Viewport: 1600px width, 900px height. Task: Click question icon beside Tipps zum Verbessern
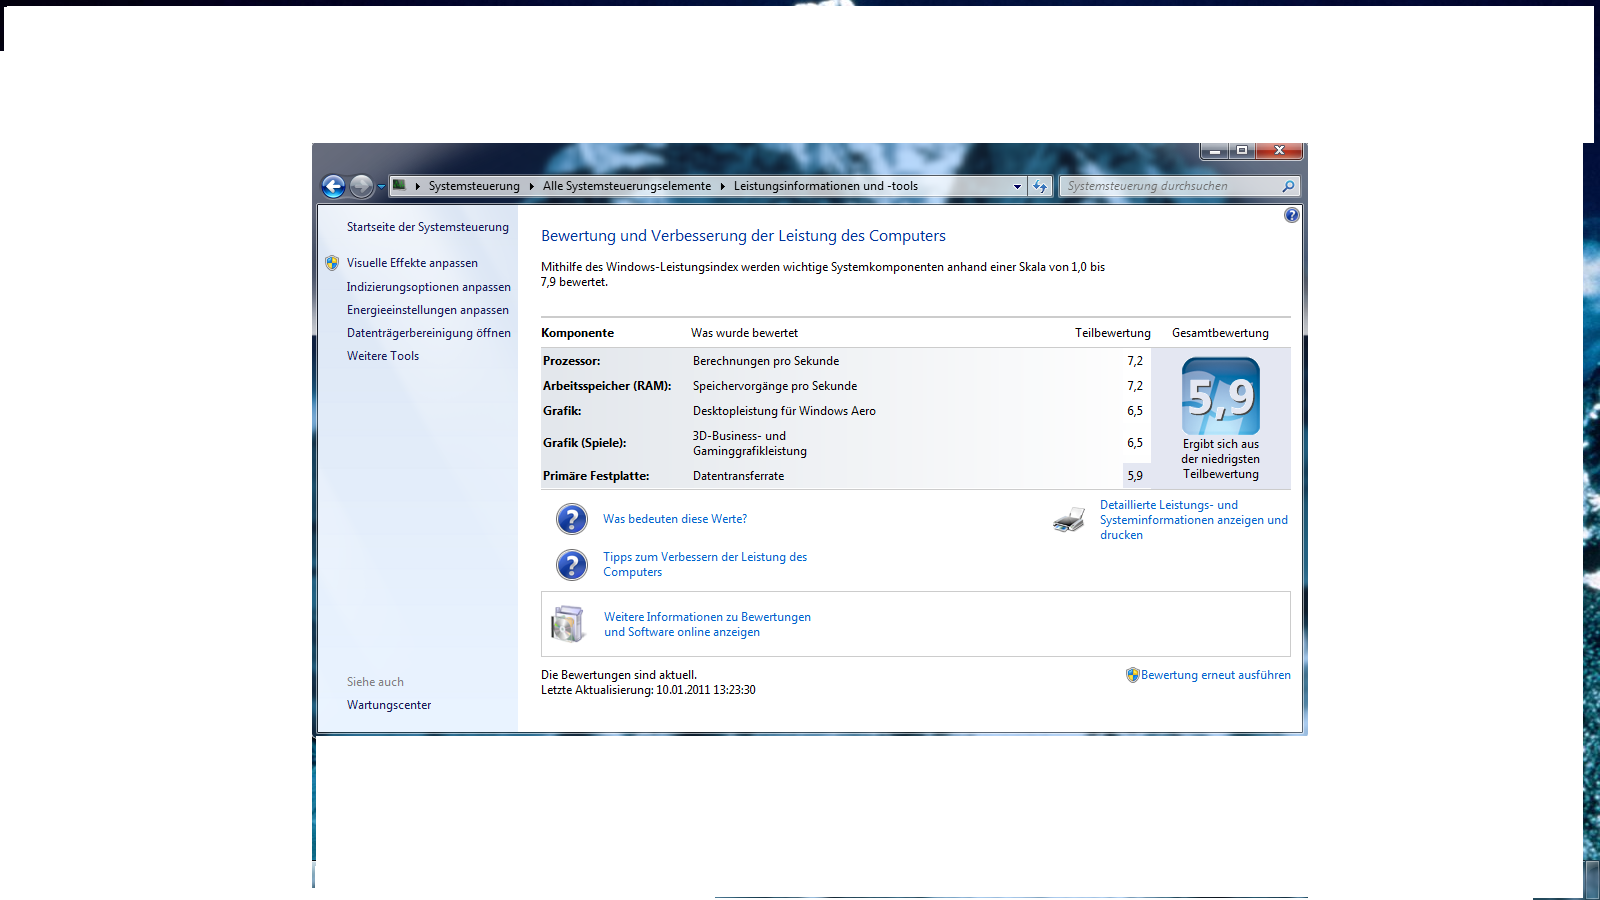click(x=571, y=565)
